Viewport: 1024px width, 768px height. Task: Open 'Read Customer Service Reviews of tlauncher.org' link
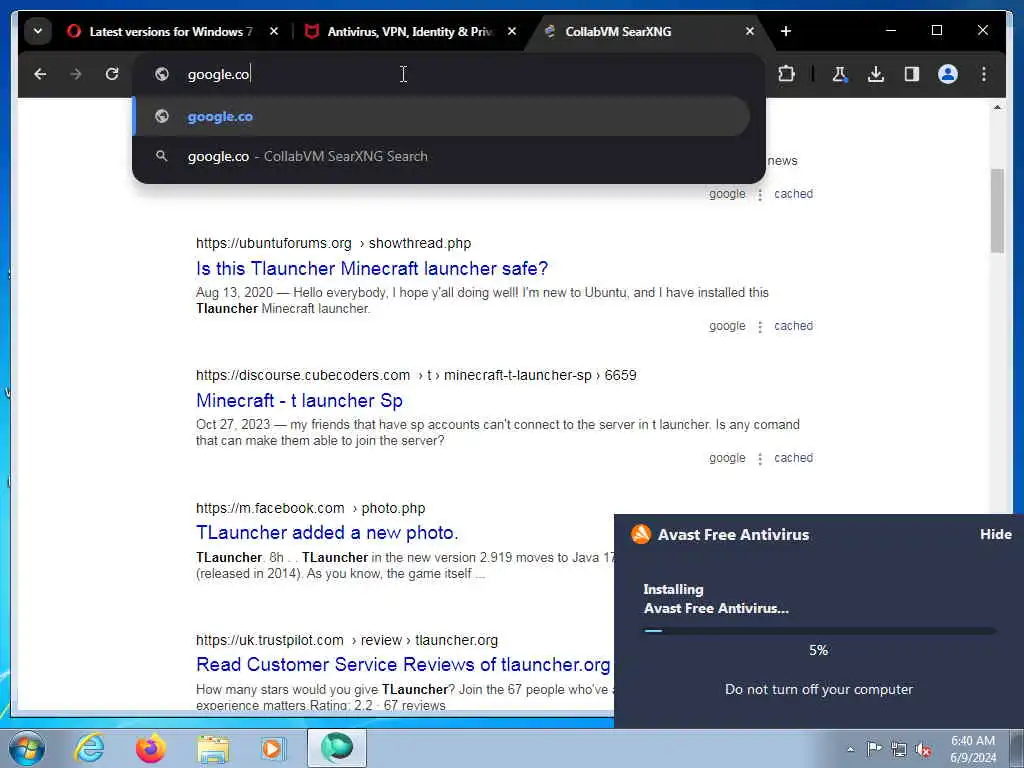(x=403, y=664)
